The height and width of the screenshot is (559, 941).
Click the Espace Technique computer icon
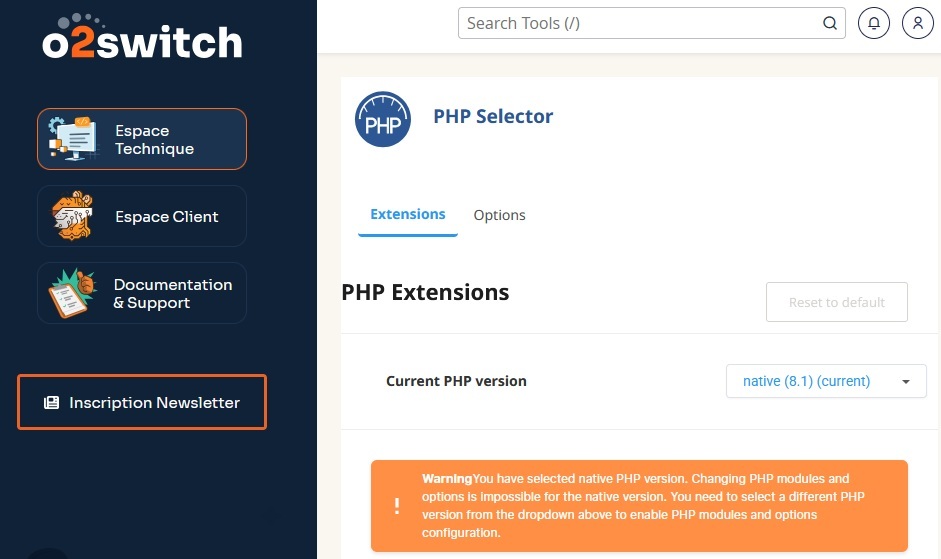pos(72,139)
